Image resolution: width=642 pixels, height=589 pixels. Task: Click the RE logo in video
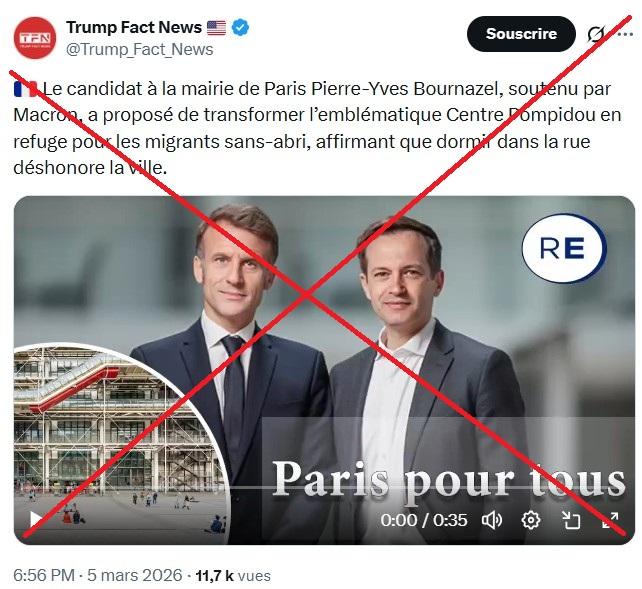[x=564, y=248]
